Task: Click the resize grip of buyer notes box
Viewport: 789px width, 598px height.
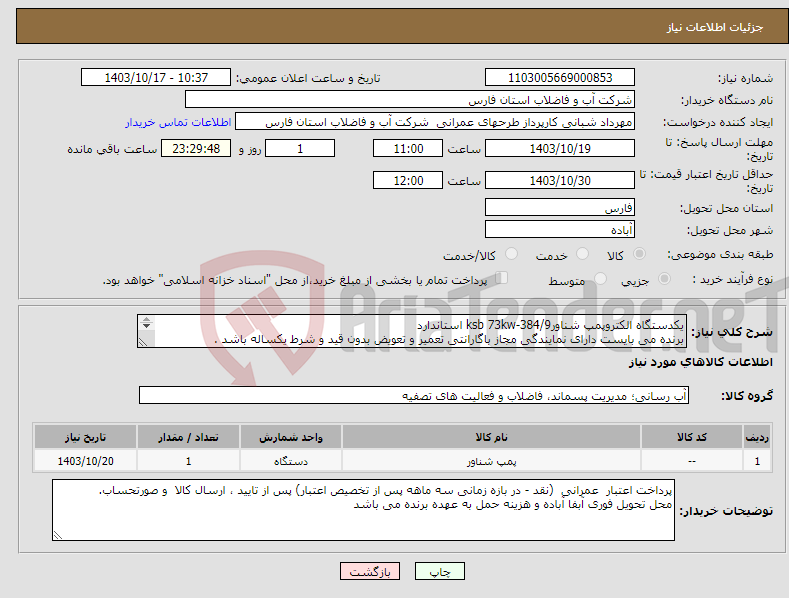Action: tap(58, 535)
